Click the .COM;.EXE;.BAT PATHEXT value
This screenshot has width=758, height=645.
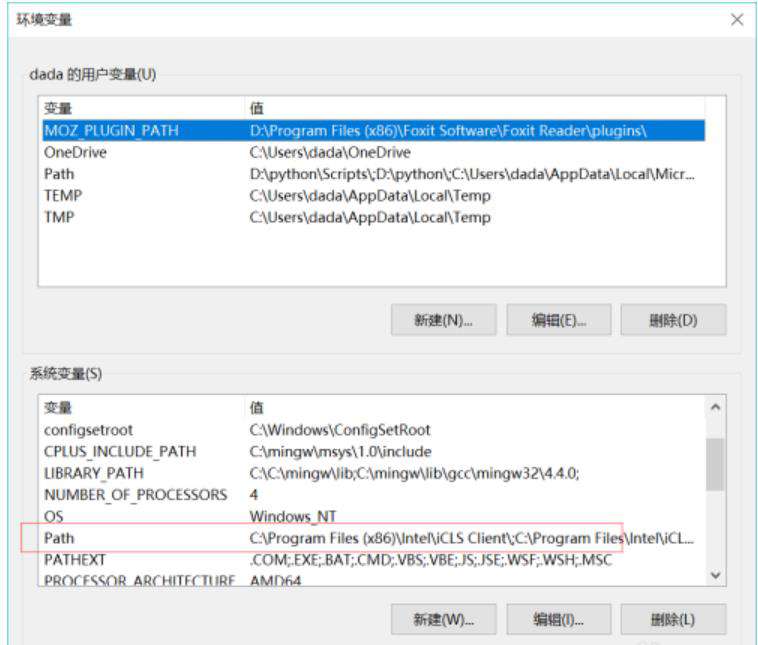431,560
